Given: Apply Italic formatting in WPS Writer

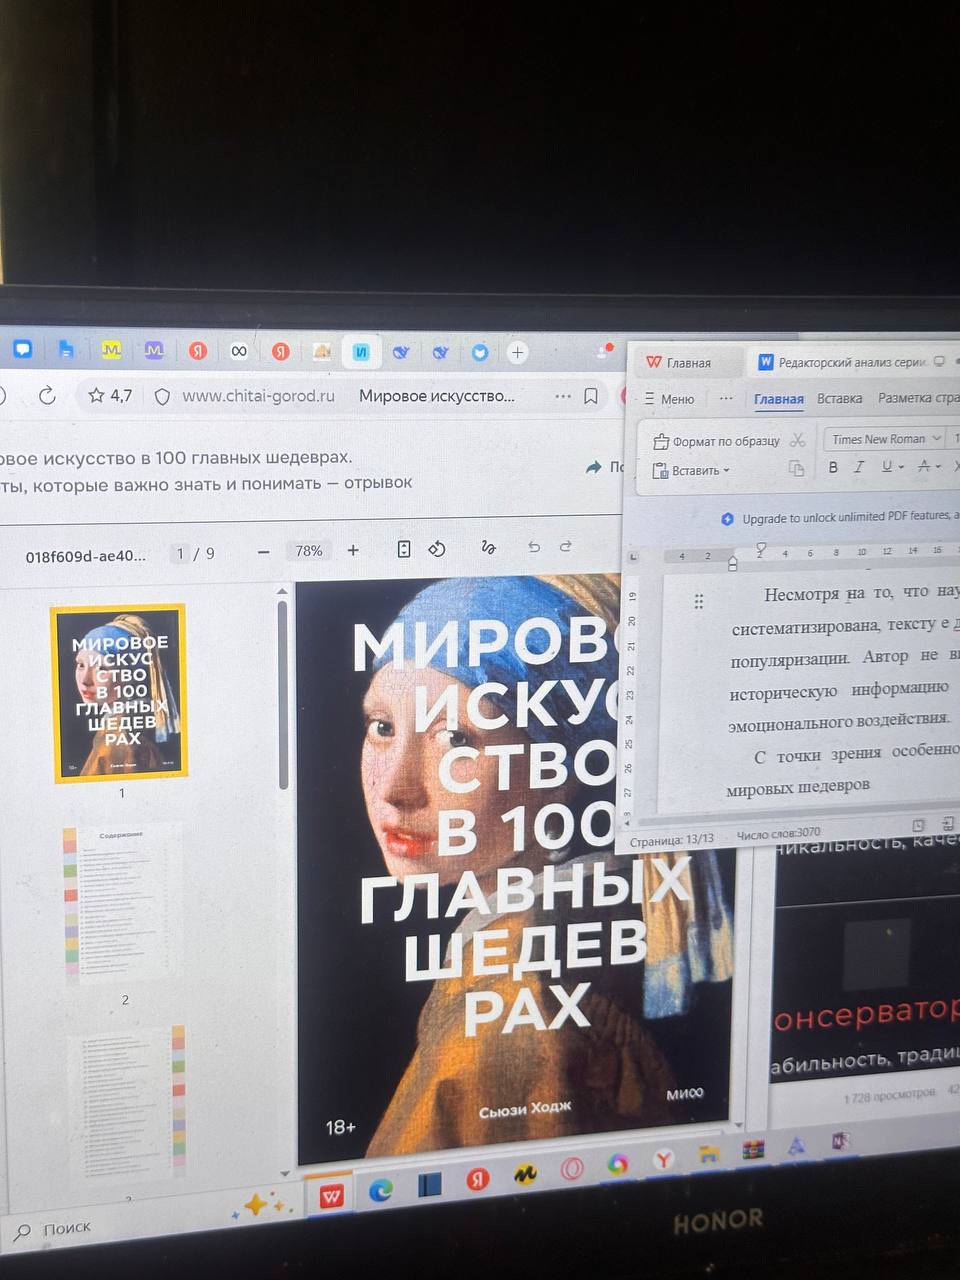Looking at the screenshot, I should 858,467.
